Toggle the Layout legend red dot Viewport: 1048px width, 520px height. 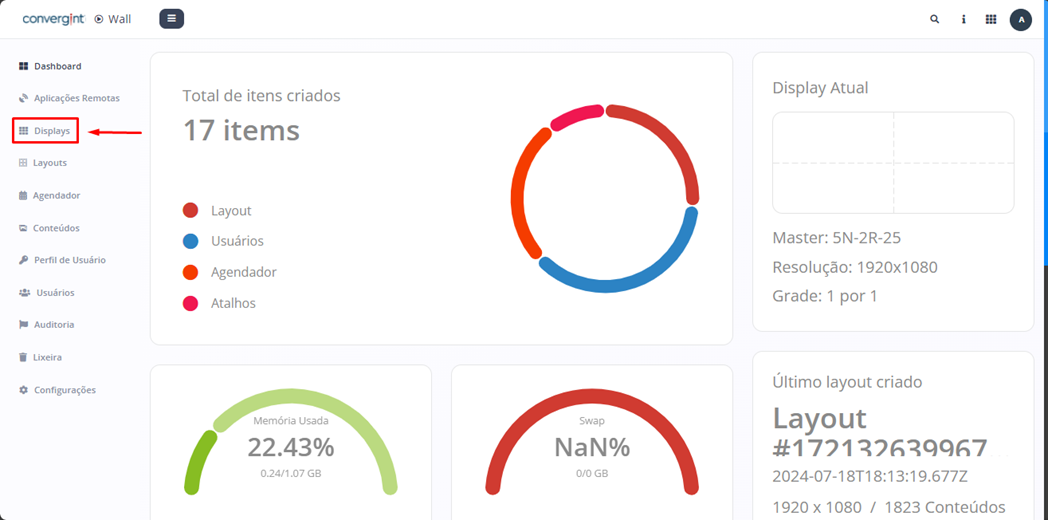point(190,211)
